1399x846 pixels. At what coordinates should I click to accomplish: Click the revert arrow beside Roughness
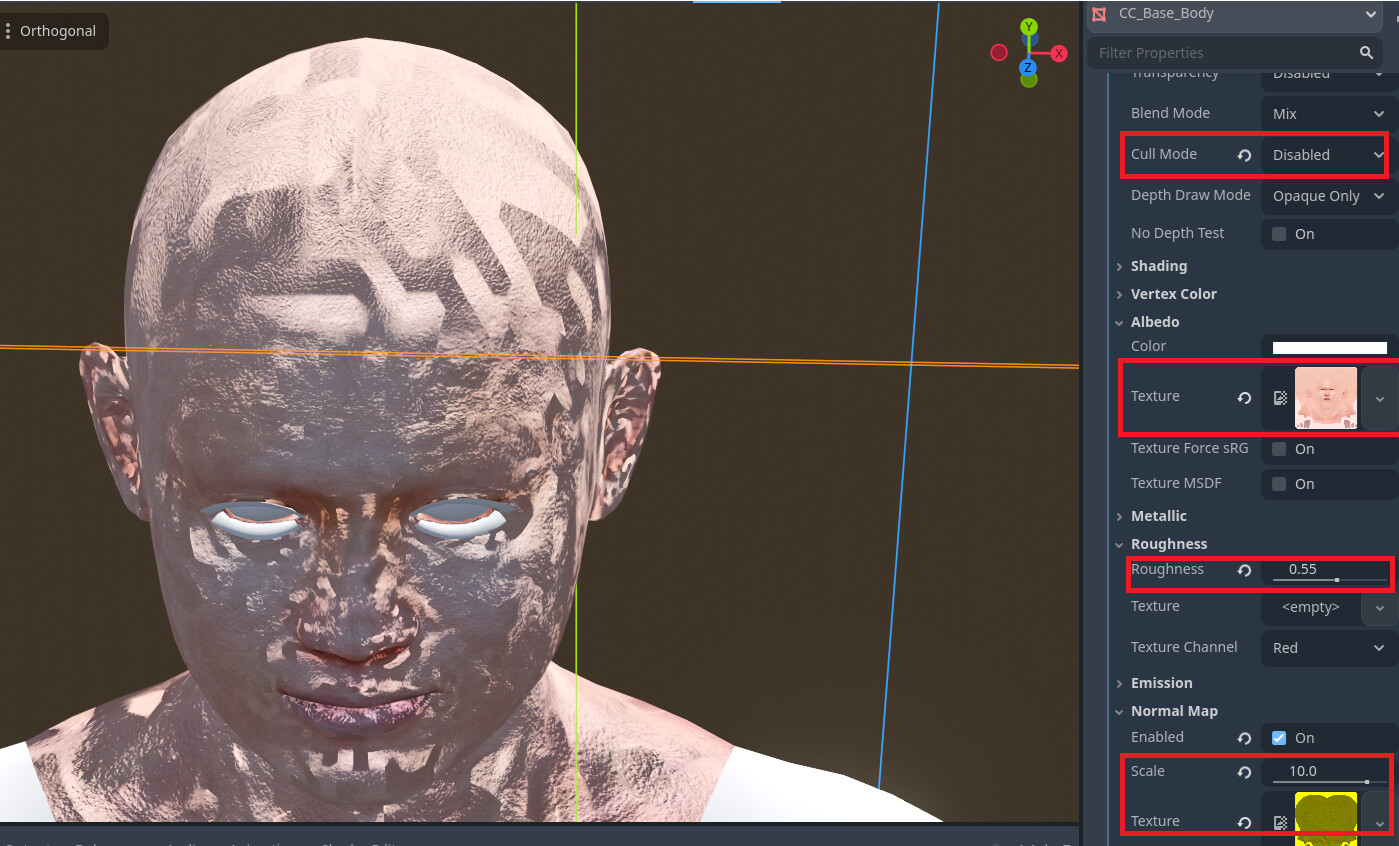point(1243,570)
